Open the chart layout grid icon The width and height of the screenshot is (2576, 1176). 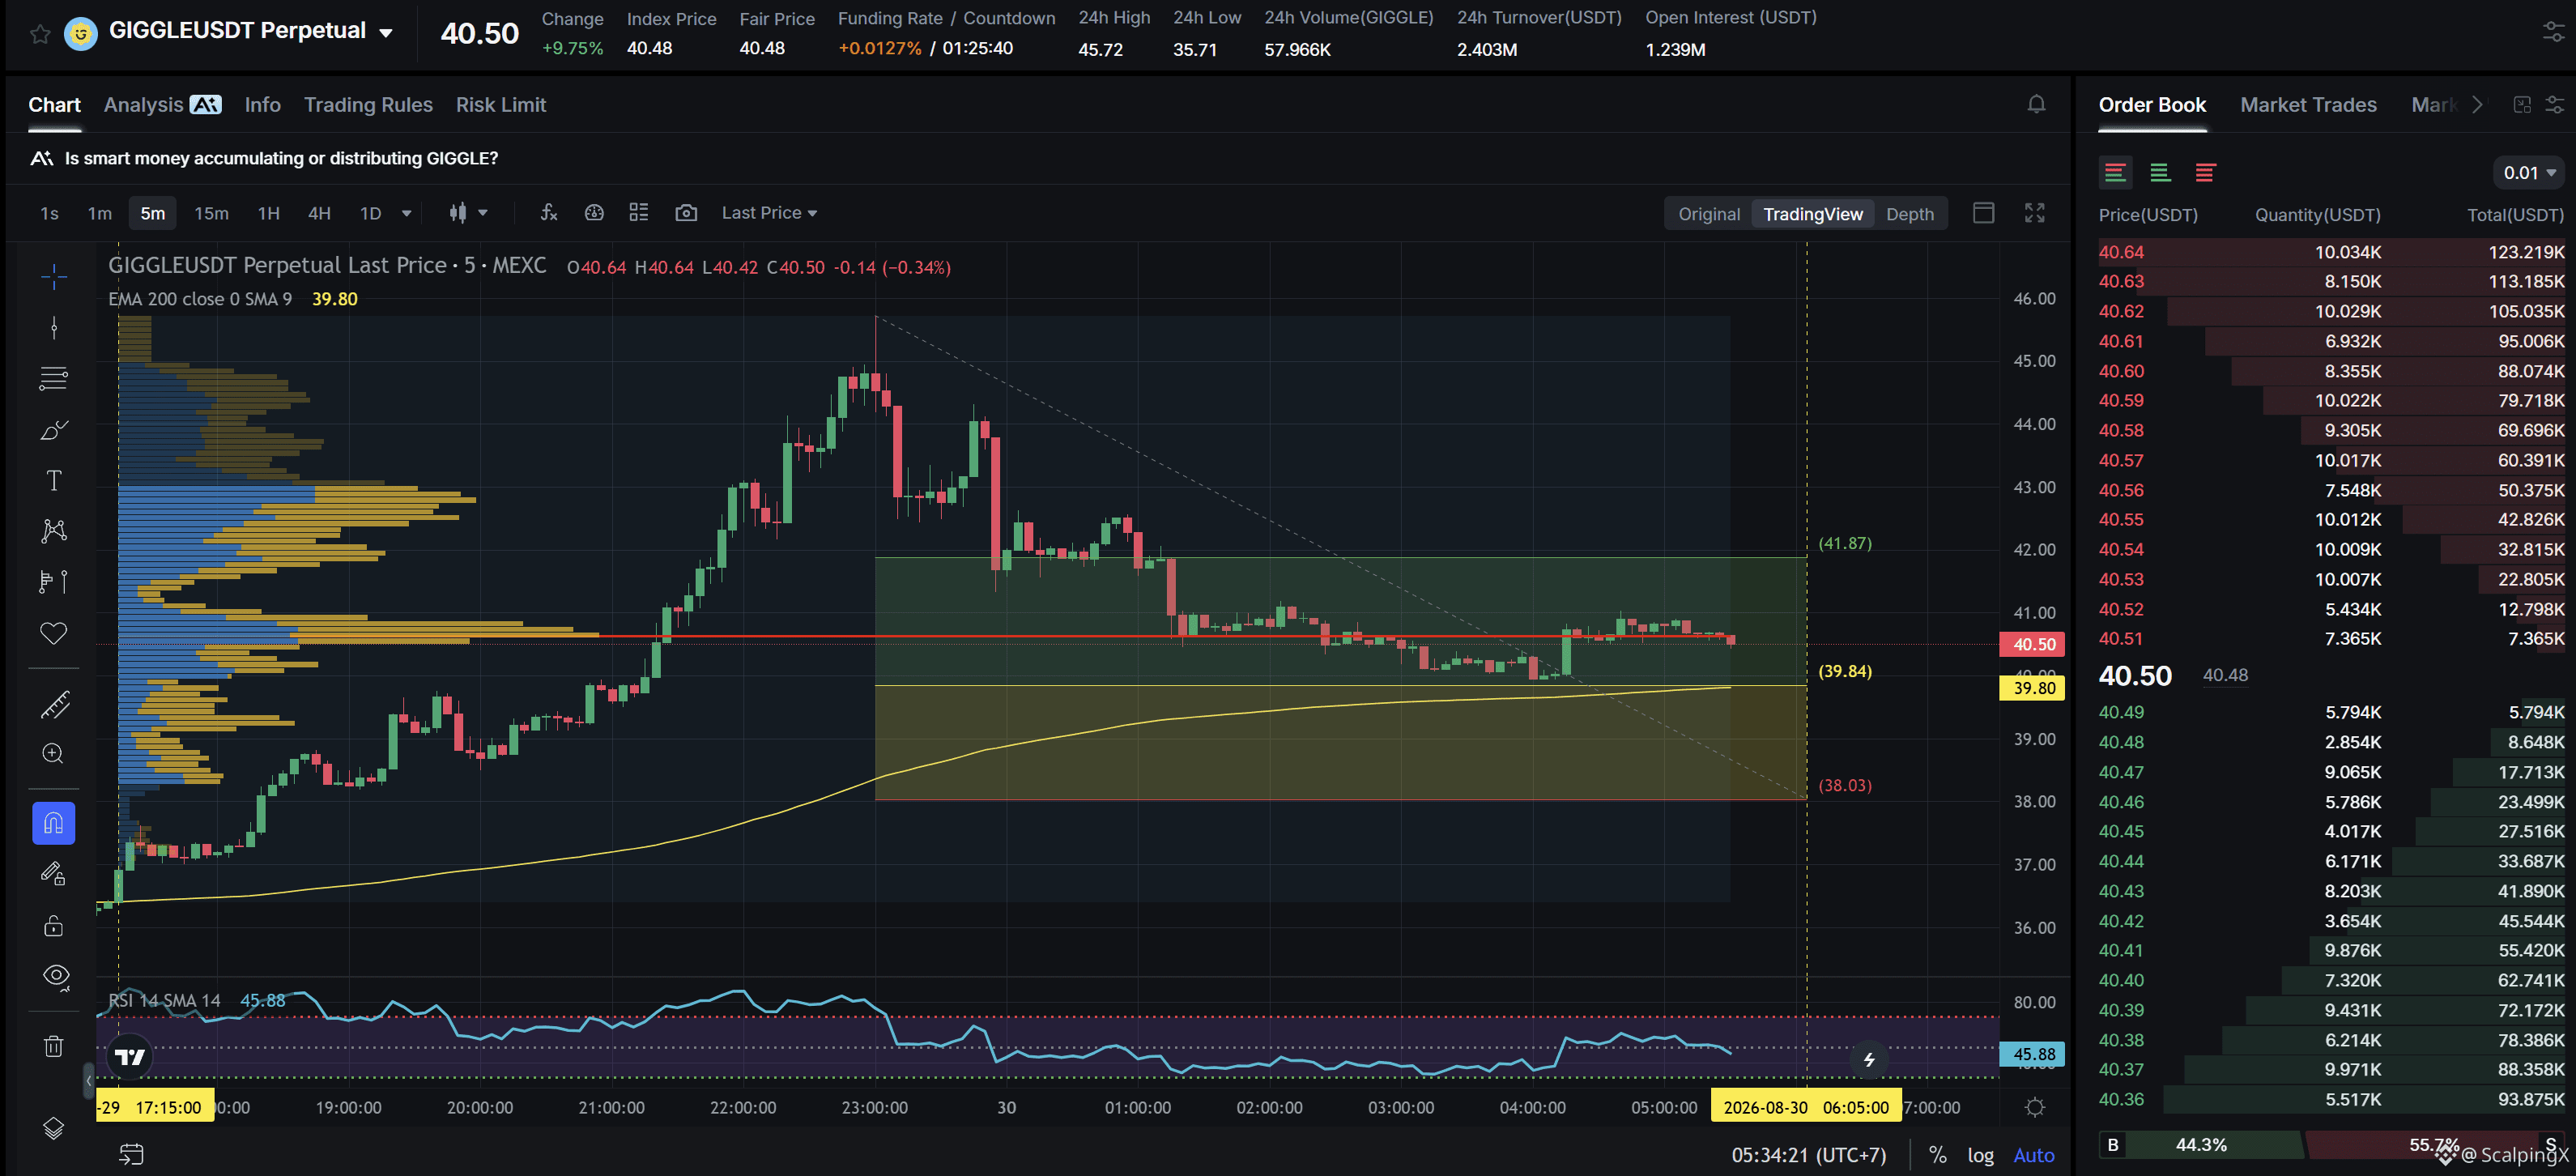pos(639,212)
